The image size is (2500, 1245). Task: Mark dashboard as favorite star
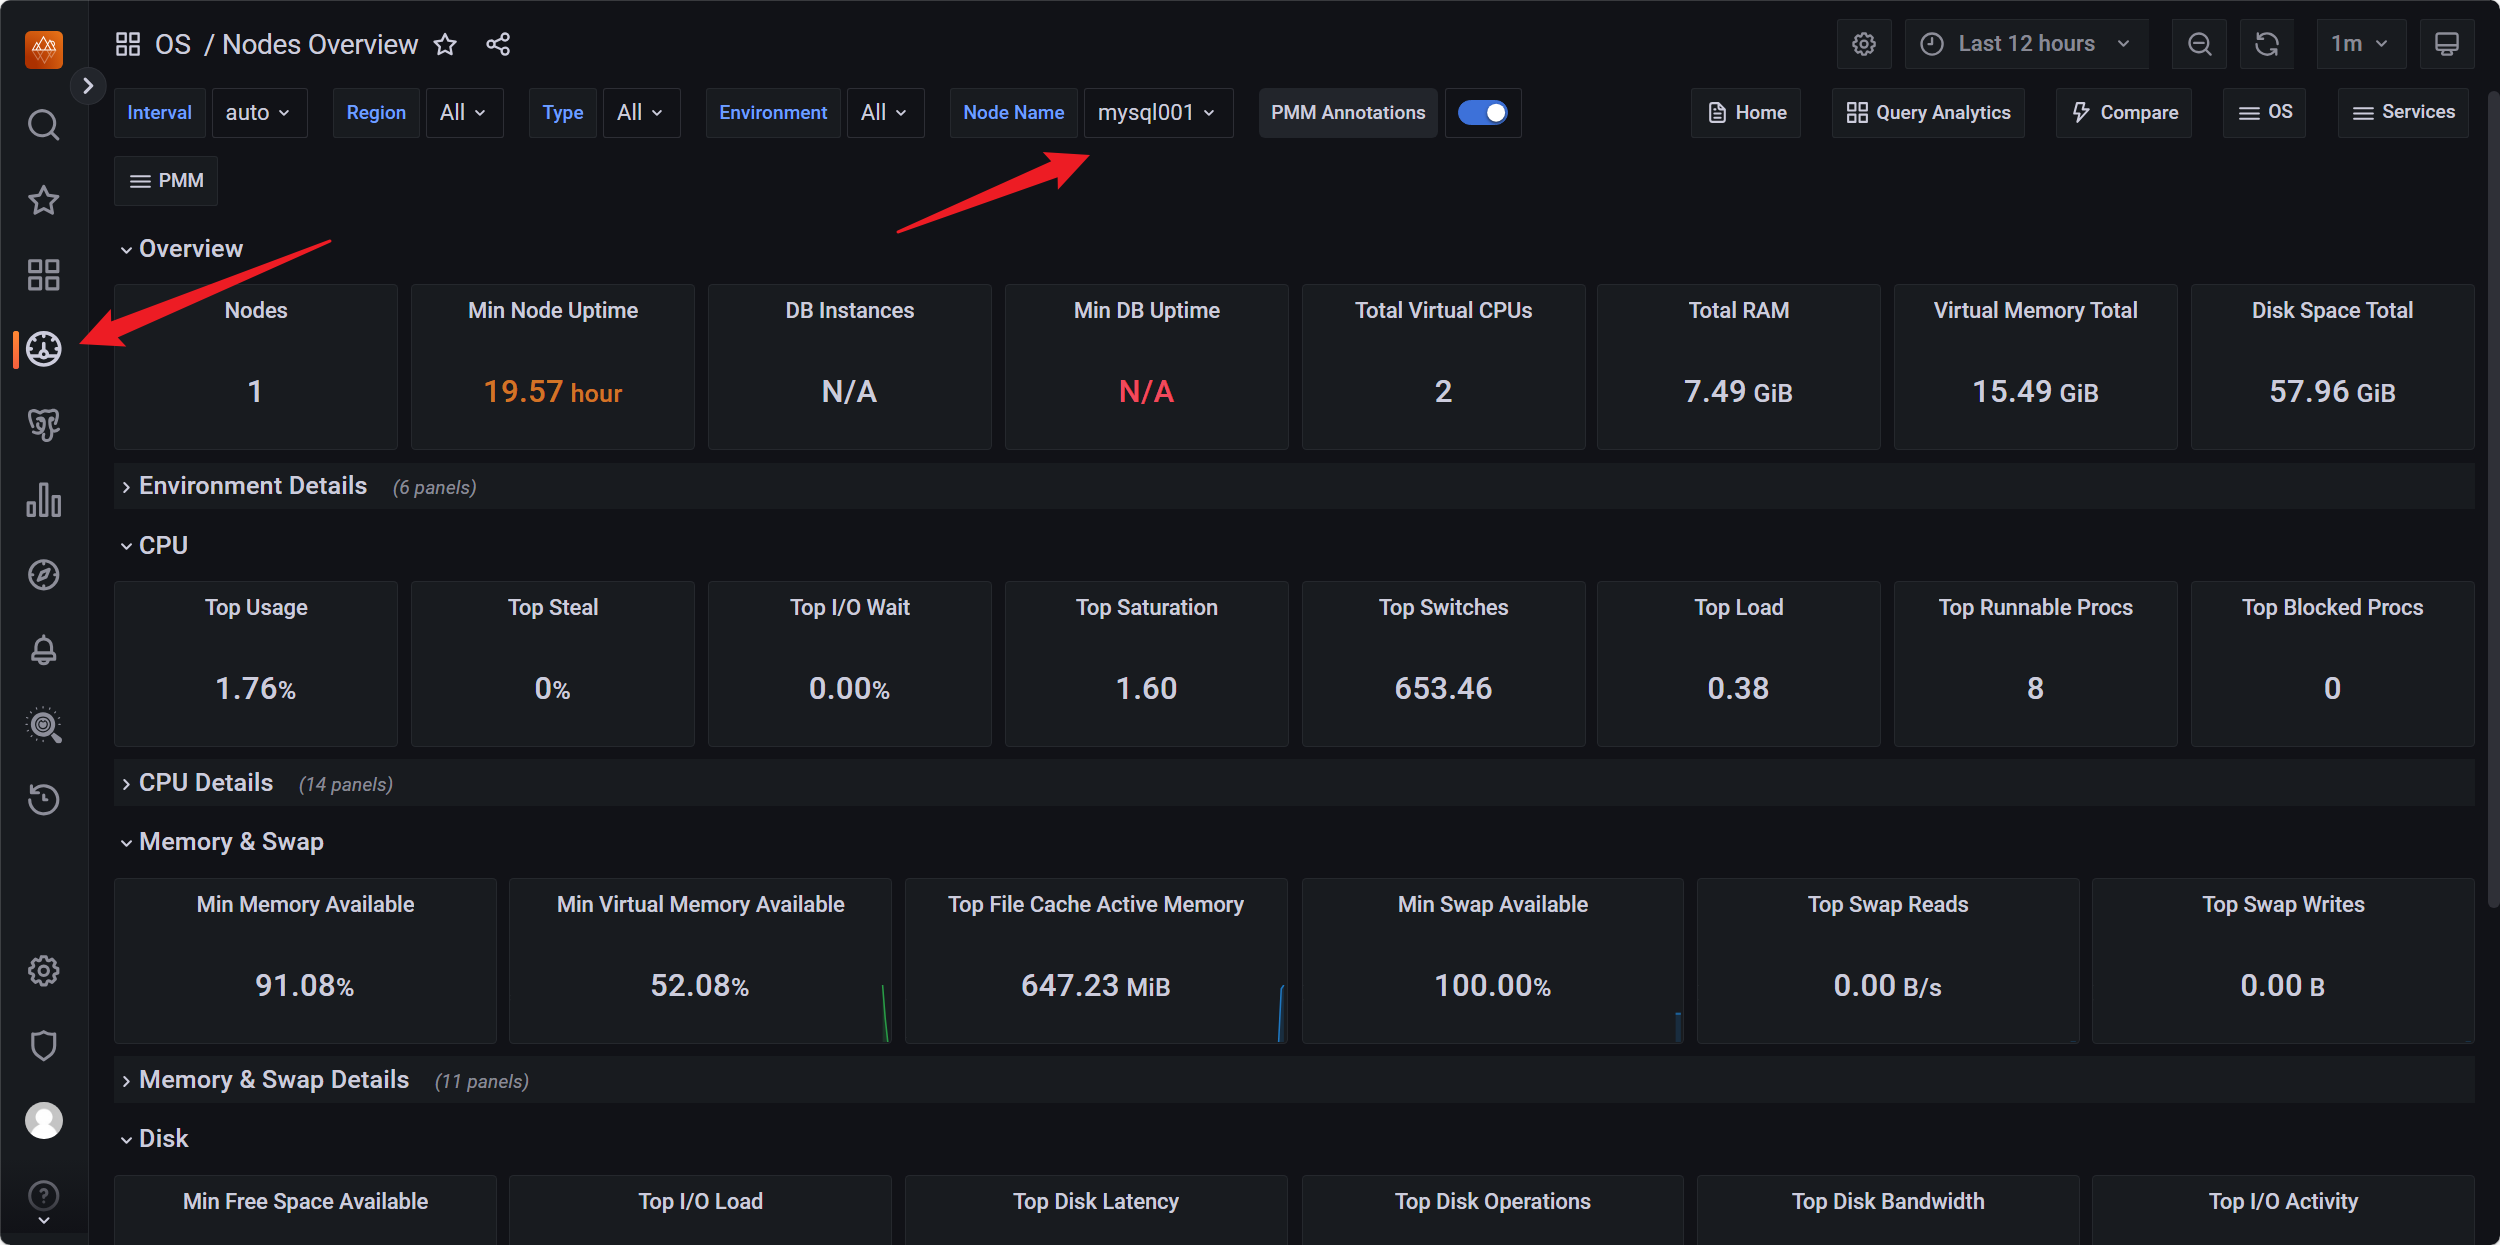445,44
